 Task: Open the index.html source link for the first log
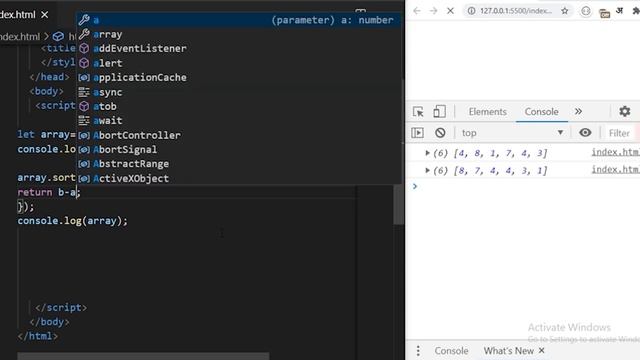[x=616, y=152]
